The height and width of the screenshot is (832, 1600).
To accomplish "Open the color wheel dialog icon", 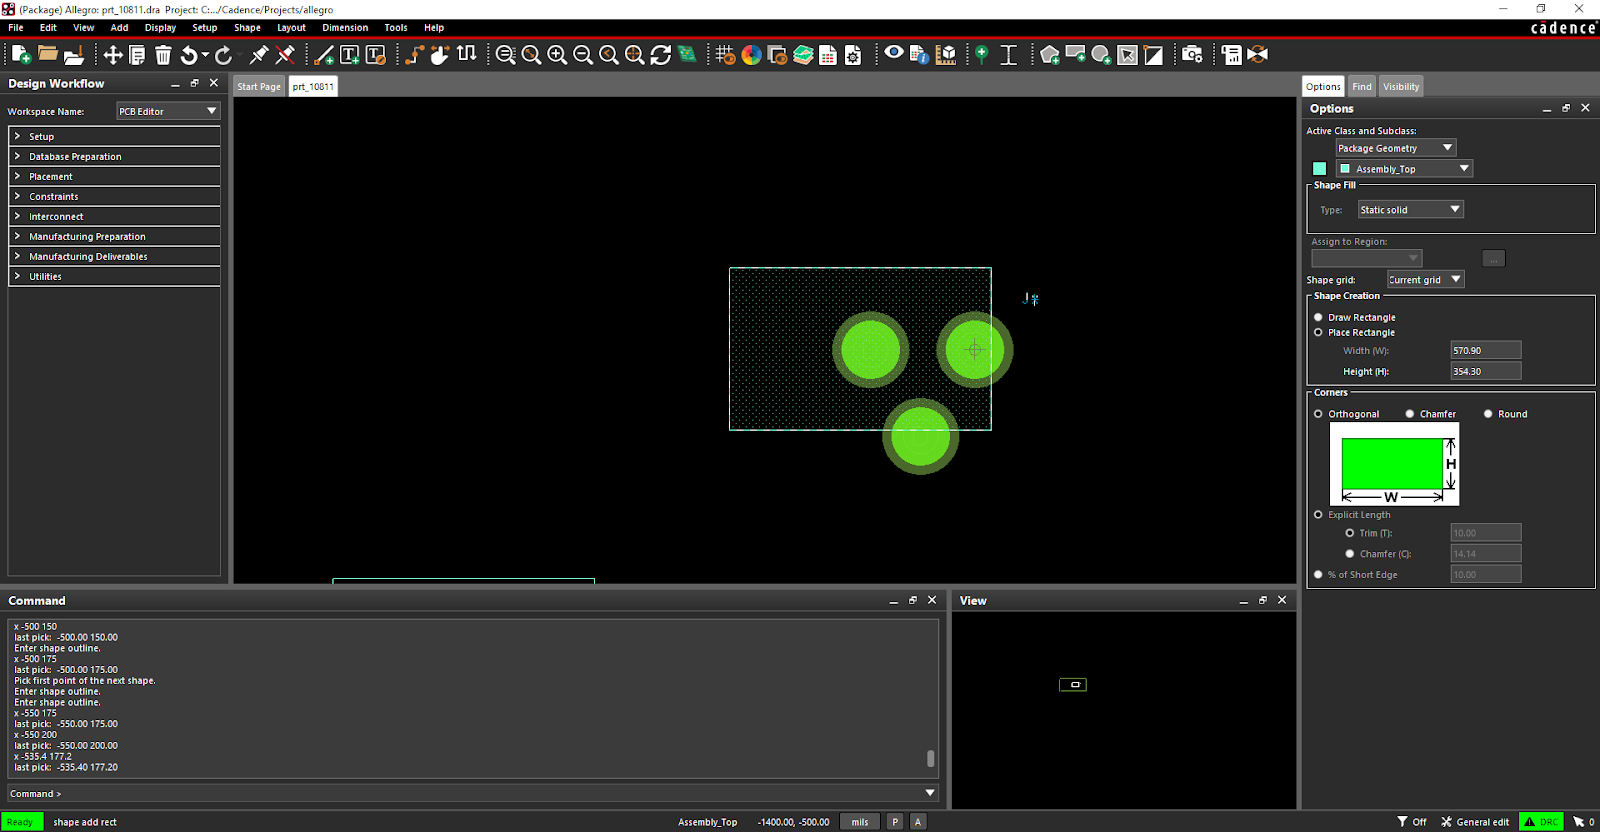I will (751, 55).
